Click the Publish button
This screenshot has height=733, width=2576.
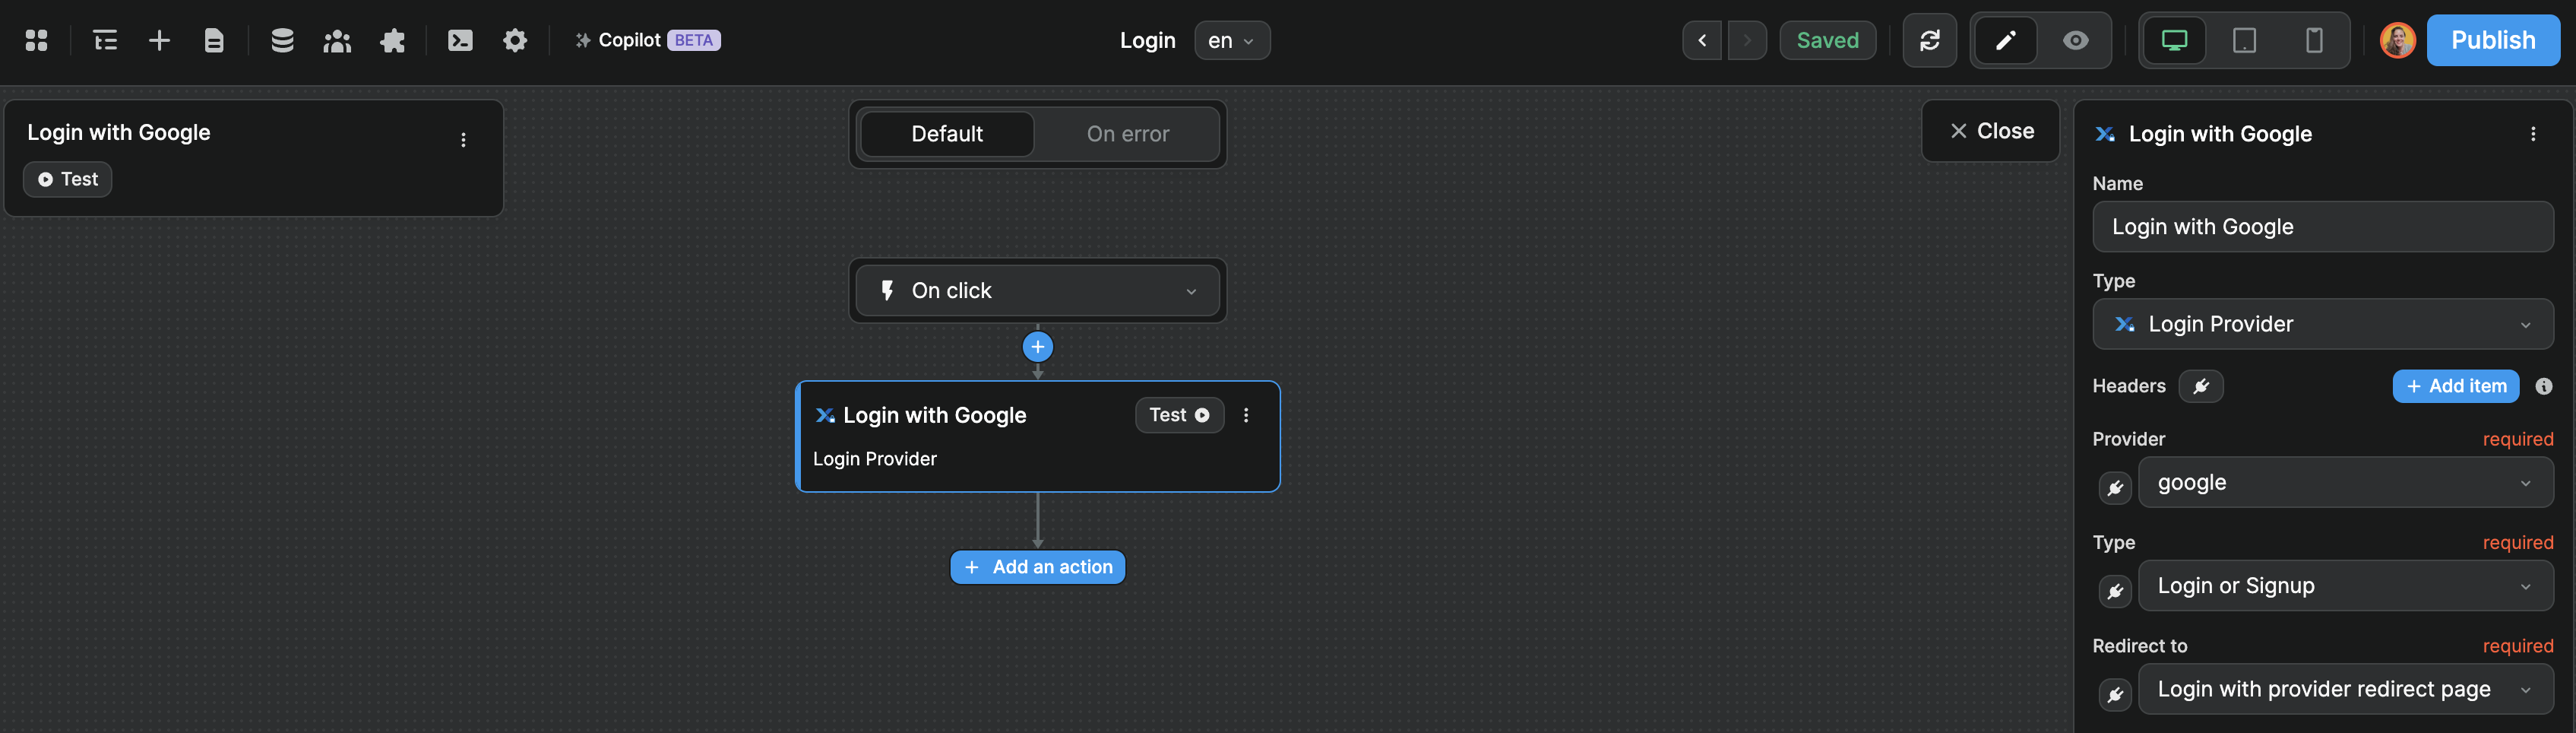point(2493,40)
